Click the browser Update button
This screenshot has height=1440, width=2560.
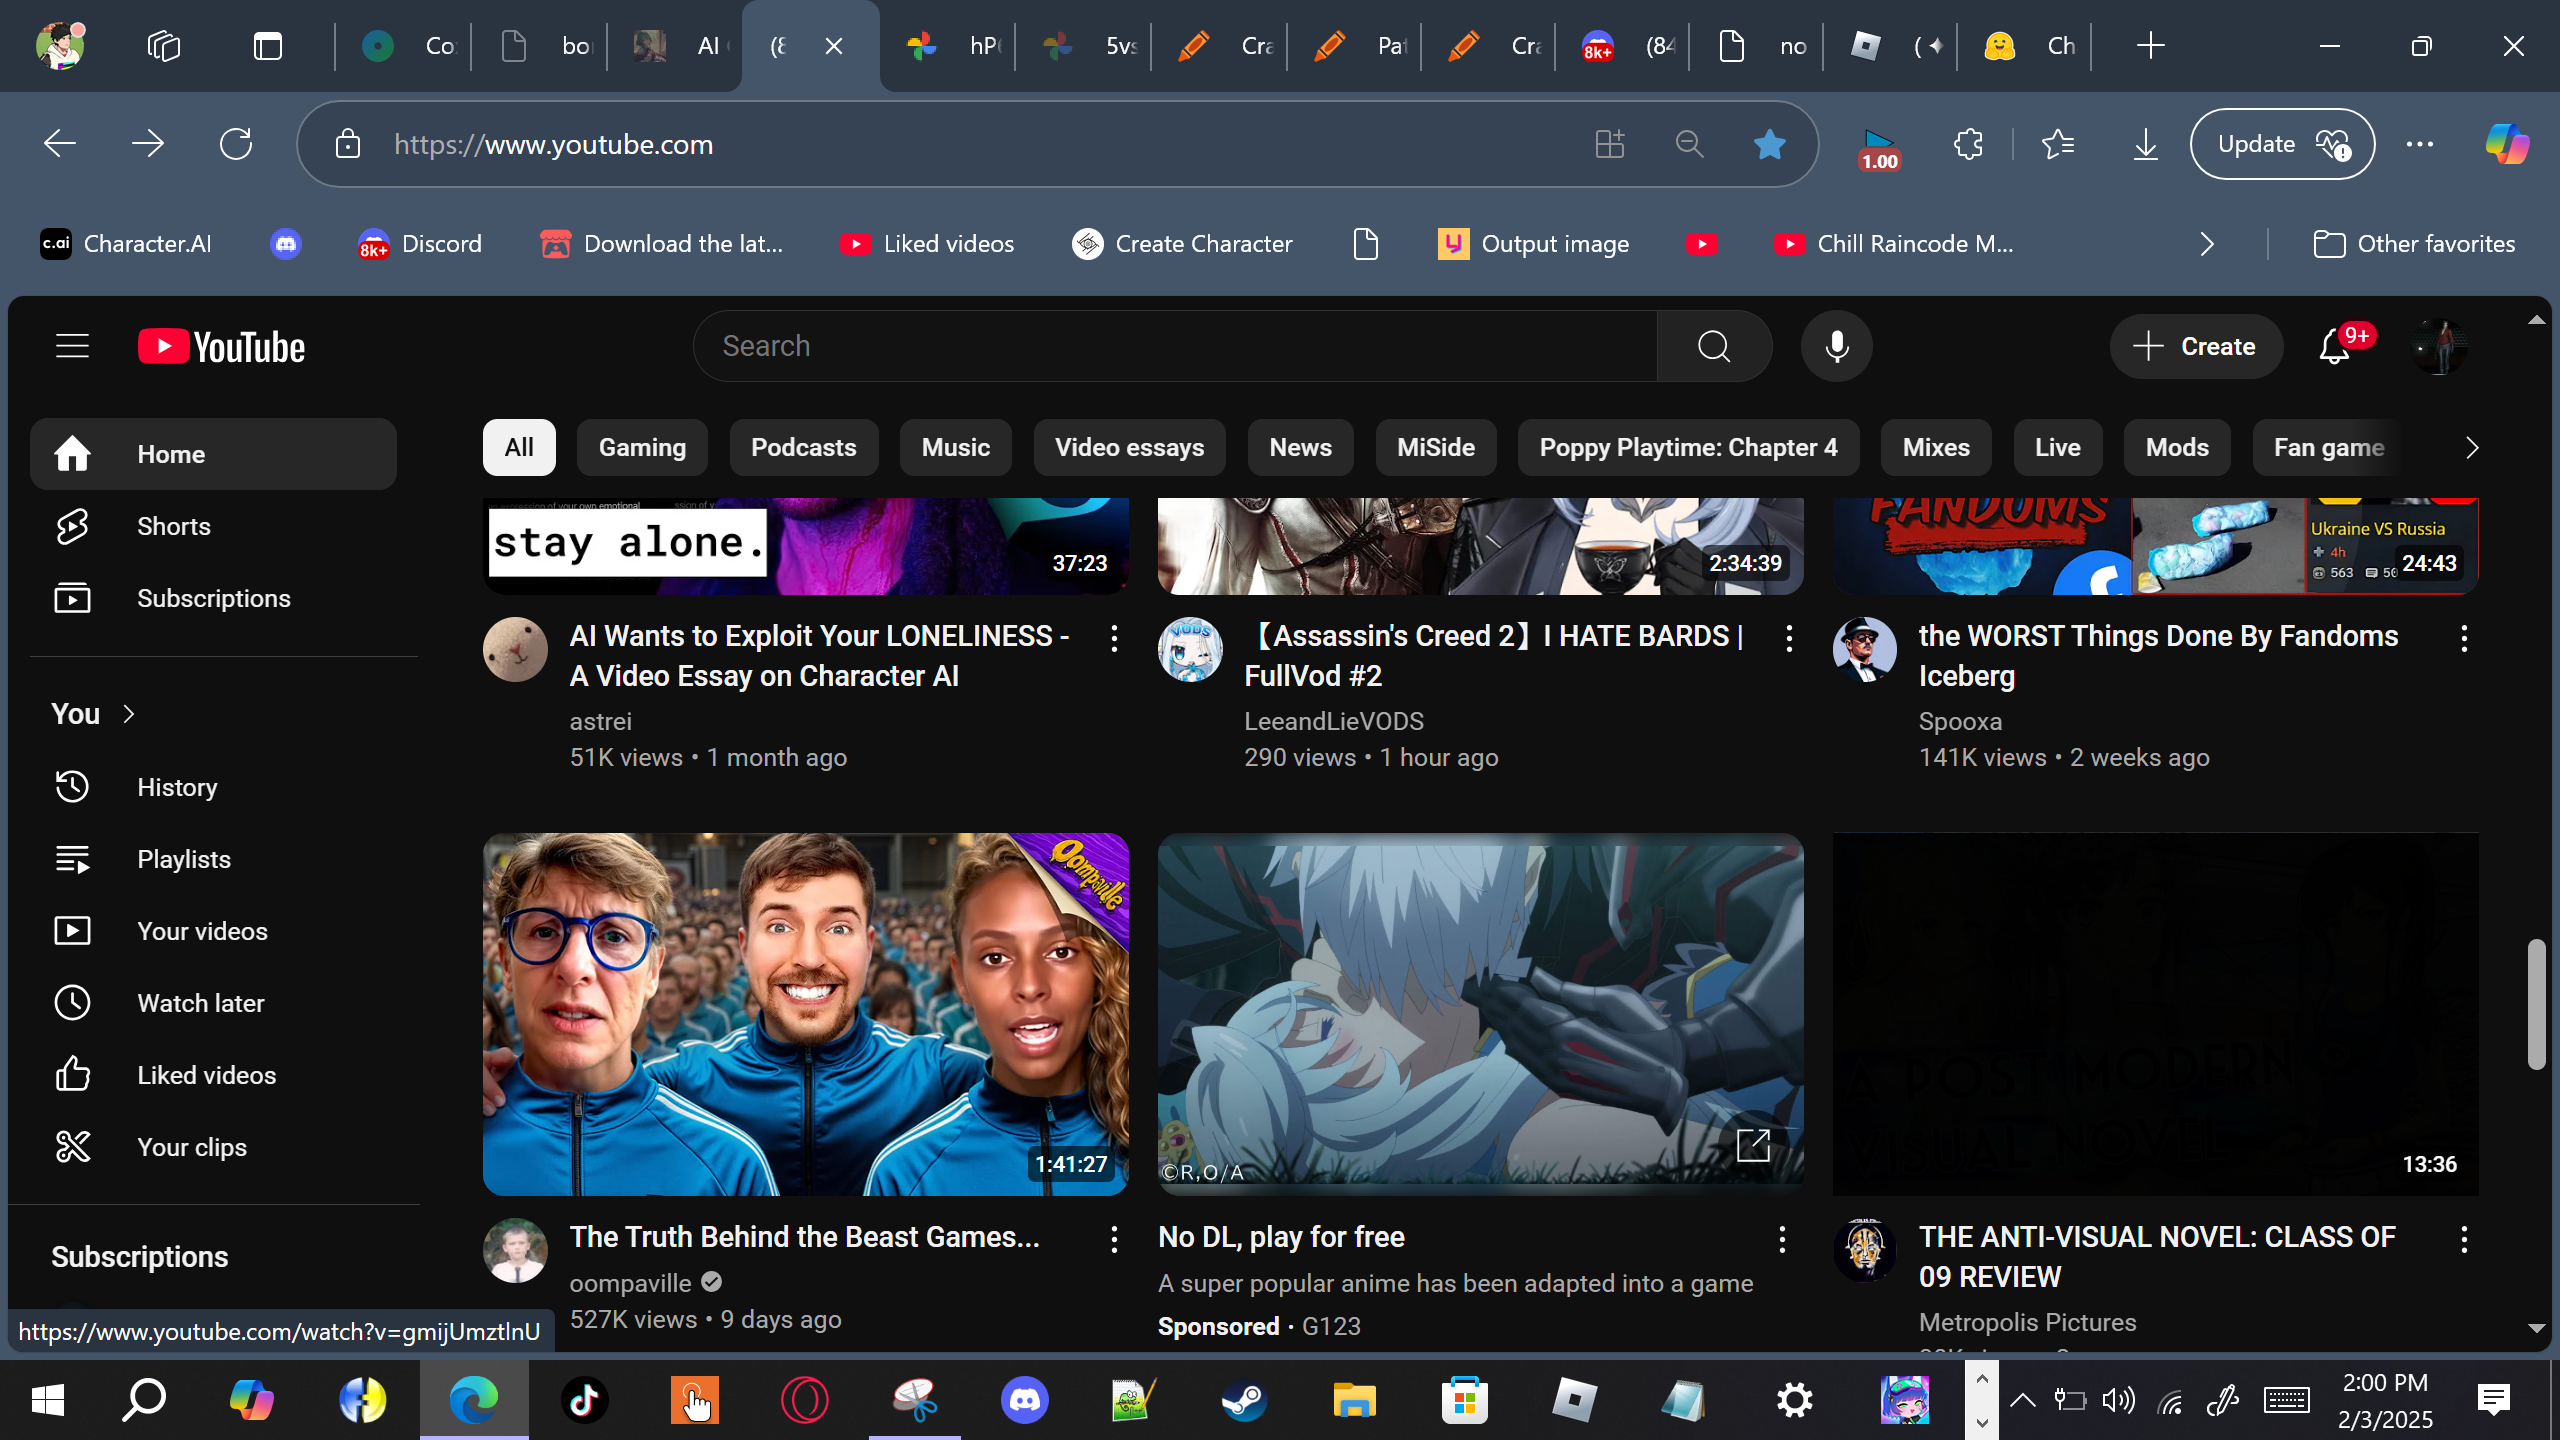[2282, 144]
